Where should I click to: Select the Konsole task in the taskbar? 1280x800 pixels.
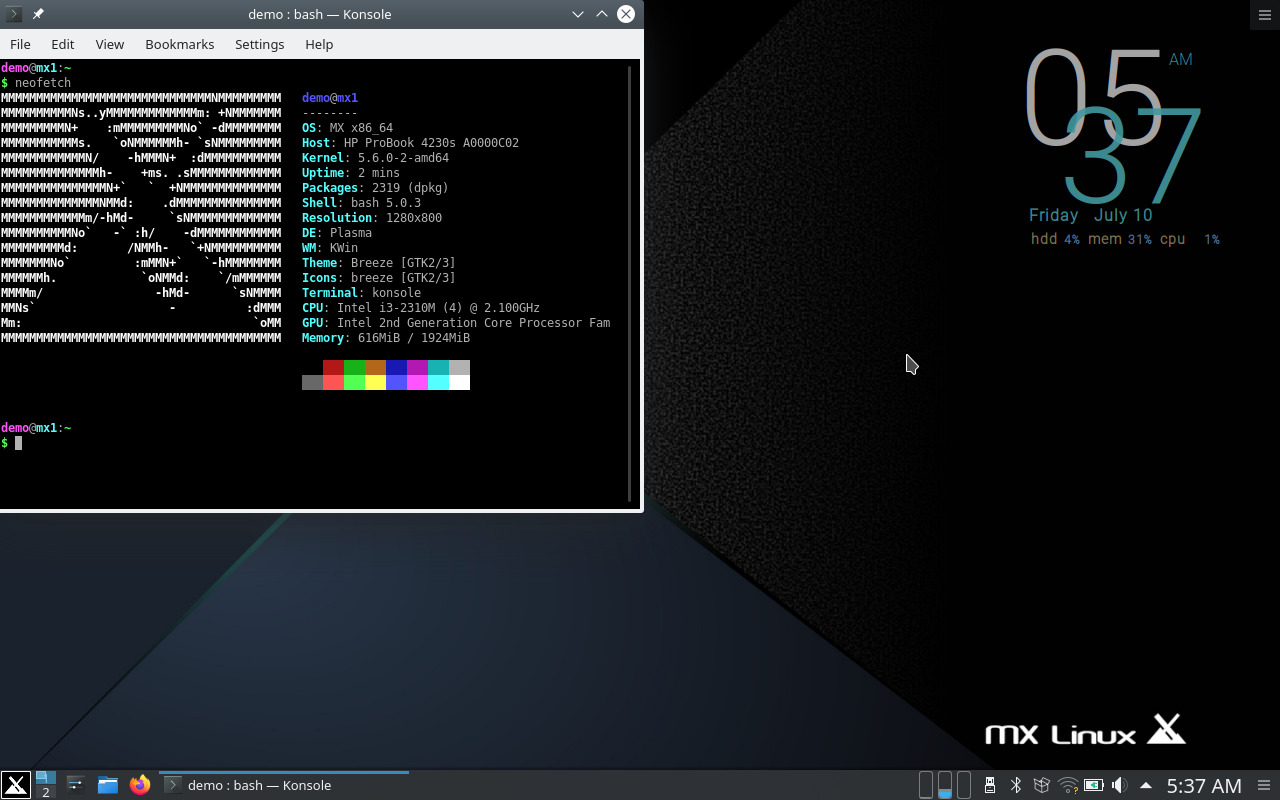[x=285, y=785]
